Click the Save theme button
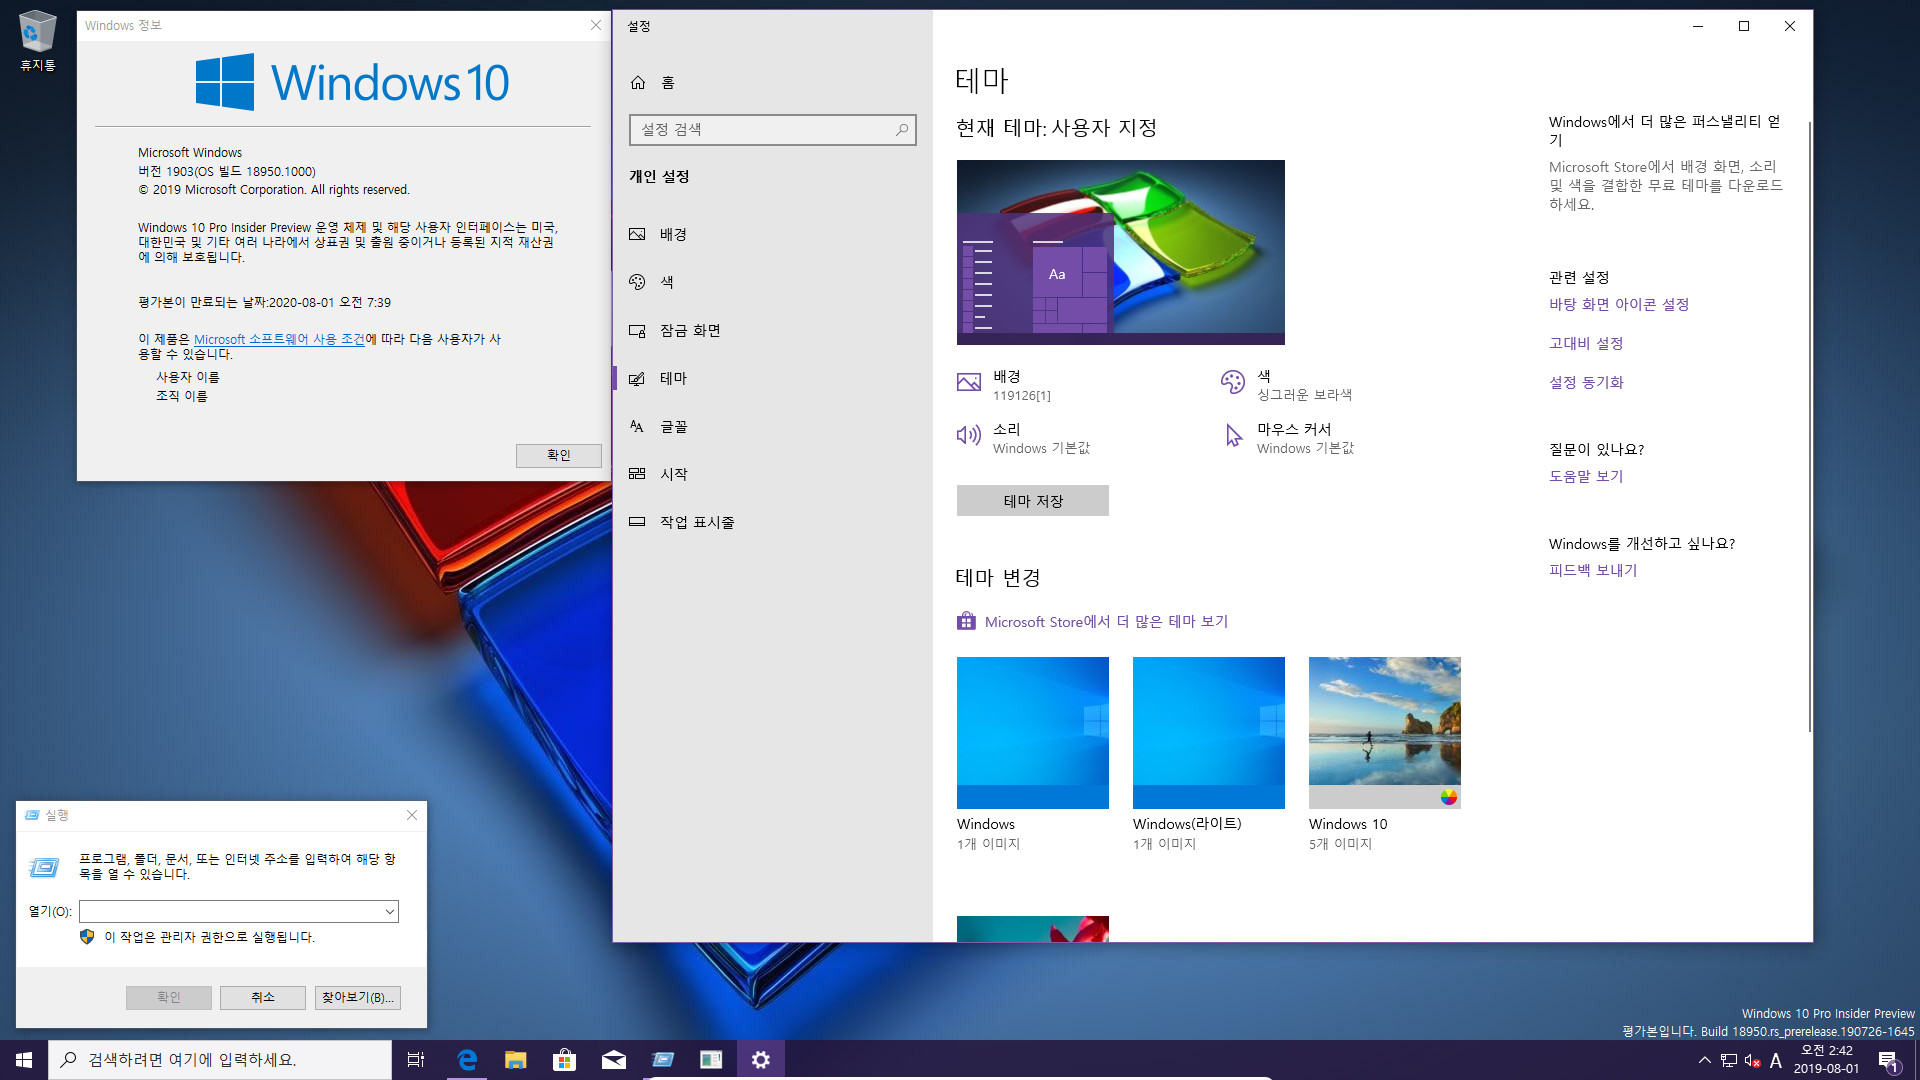The width and height of the screenshot is (1920, 1080). pyautogui.click(x=1032, y=501)
